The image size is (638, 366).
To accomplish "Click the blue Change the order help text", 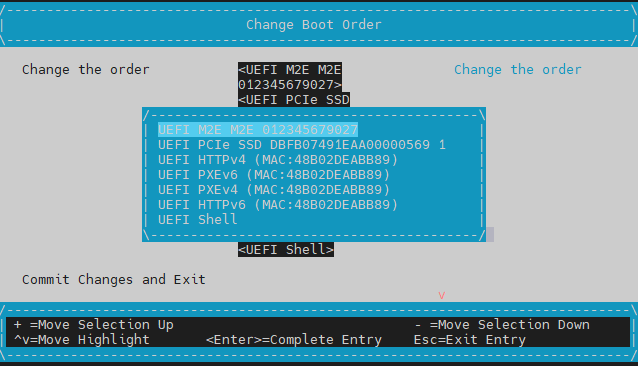I will coord(518,70).
